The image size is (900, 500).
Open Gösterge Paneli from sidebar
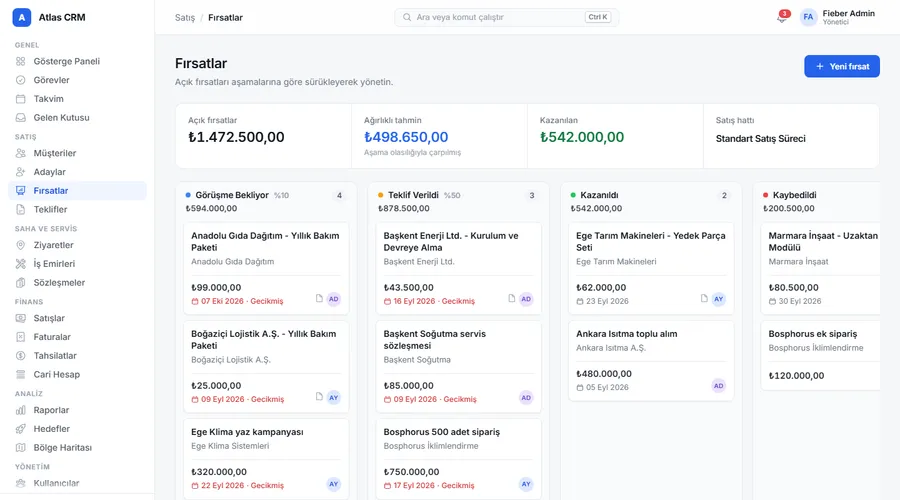77,61
